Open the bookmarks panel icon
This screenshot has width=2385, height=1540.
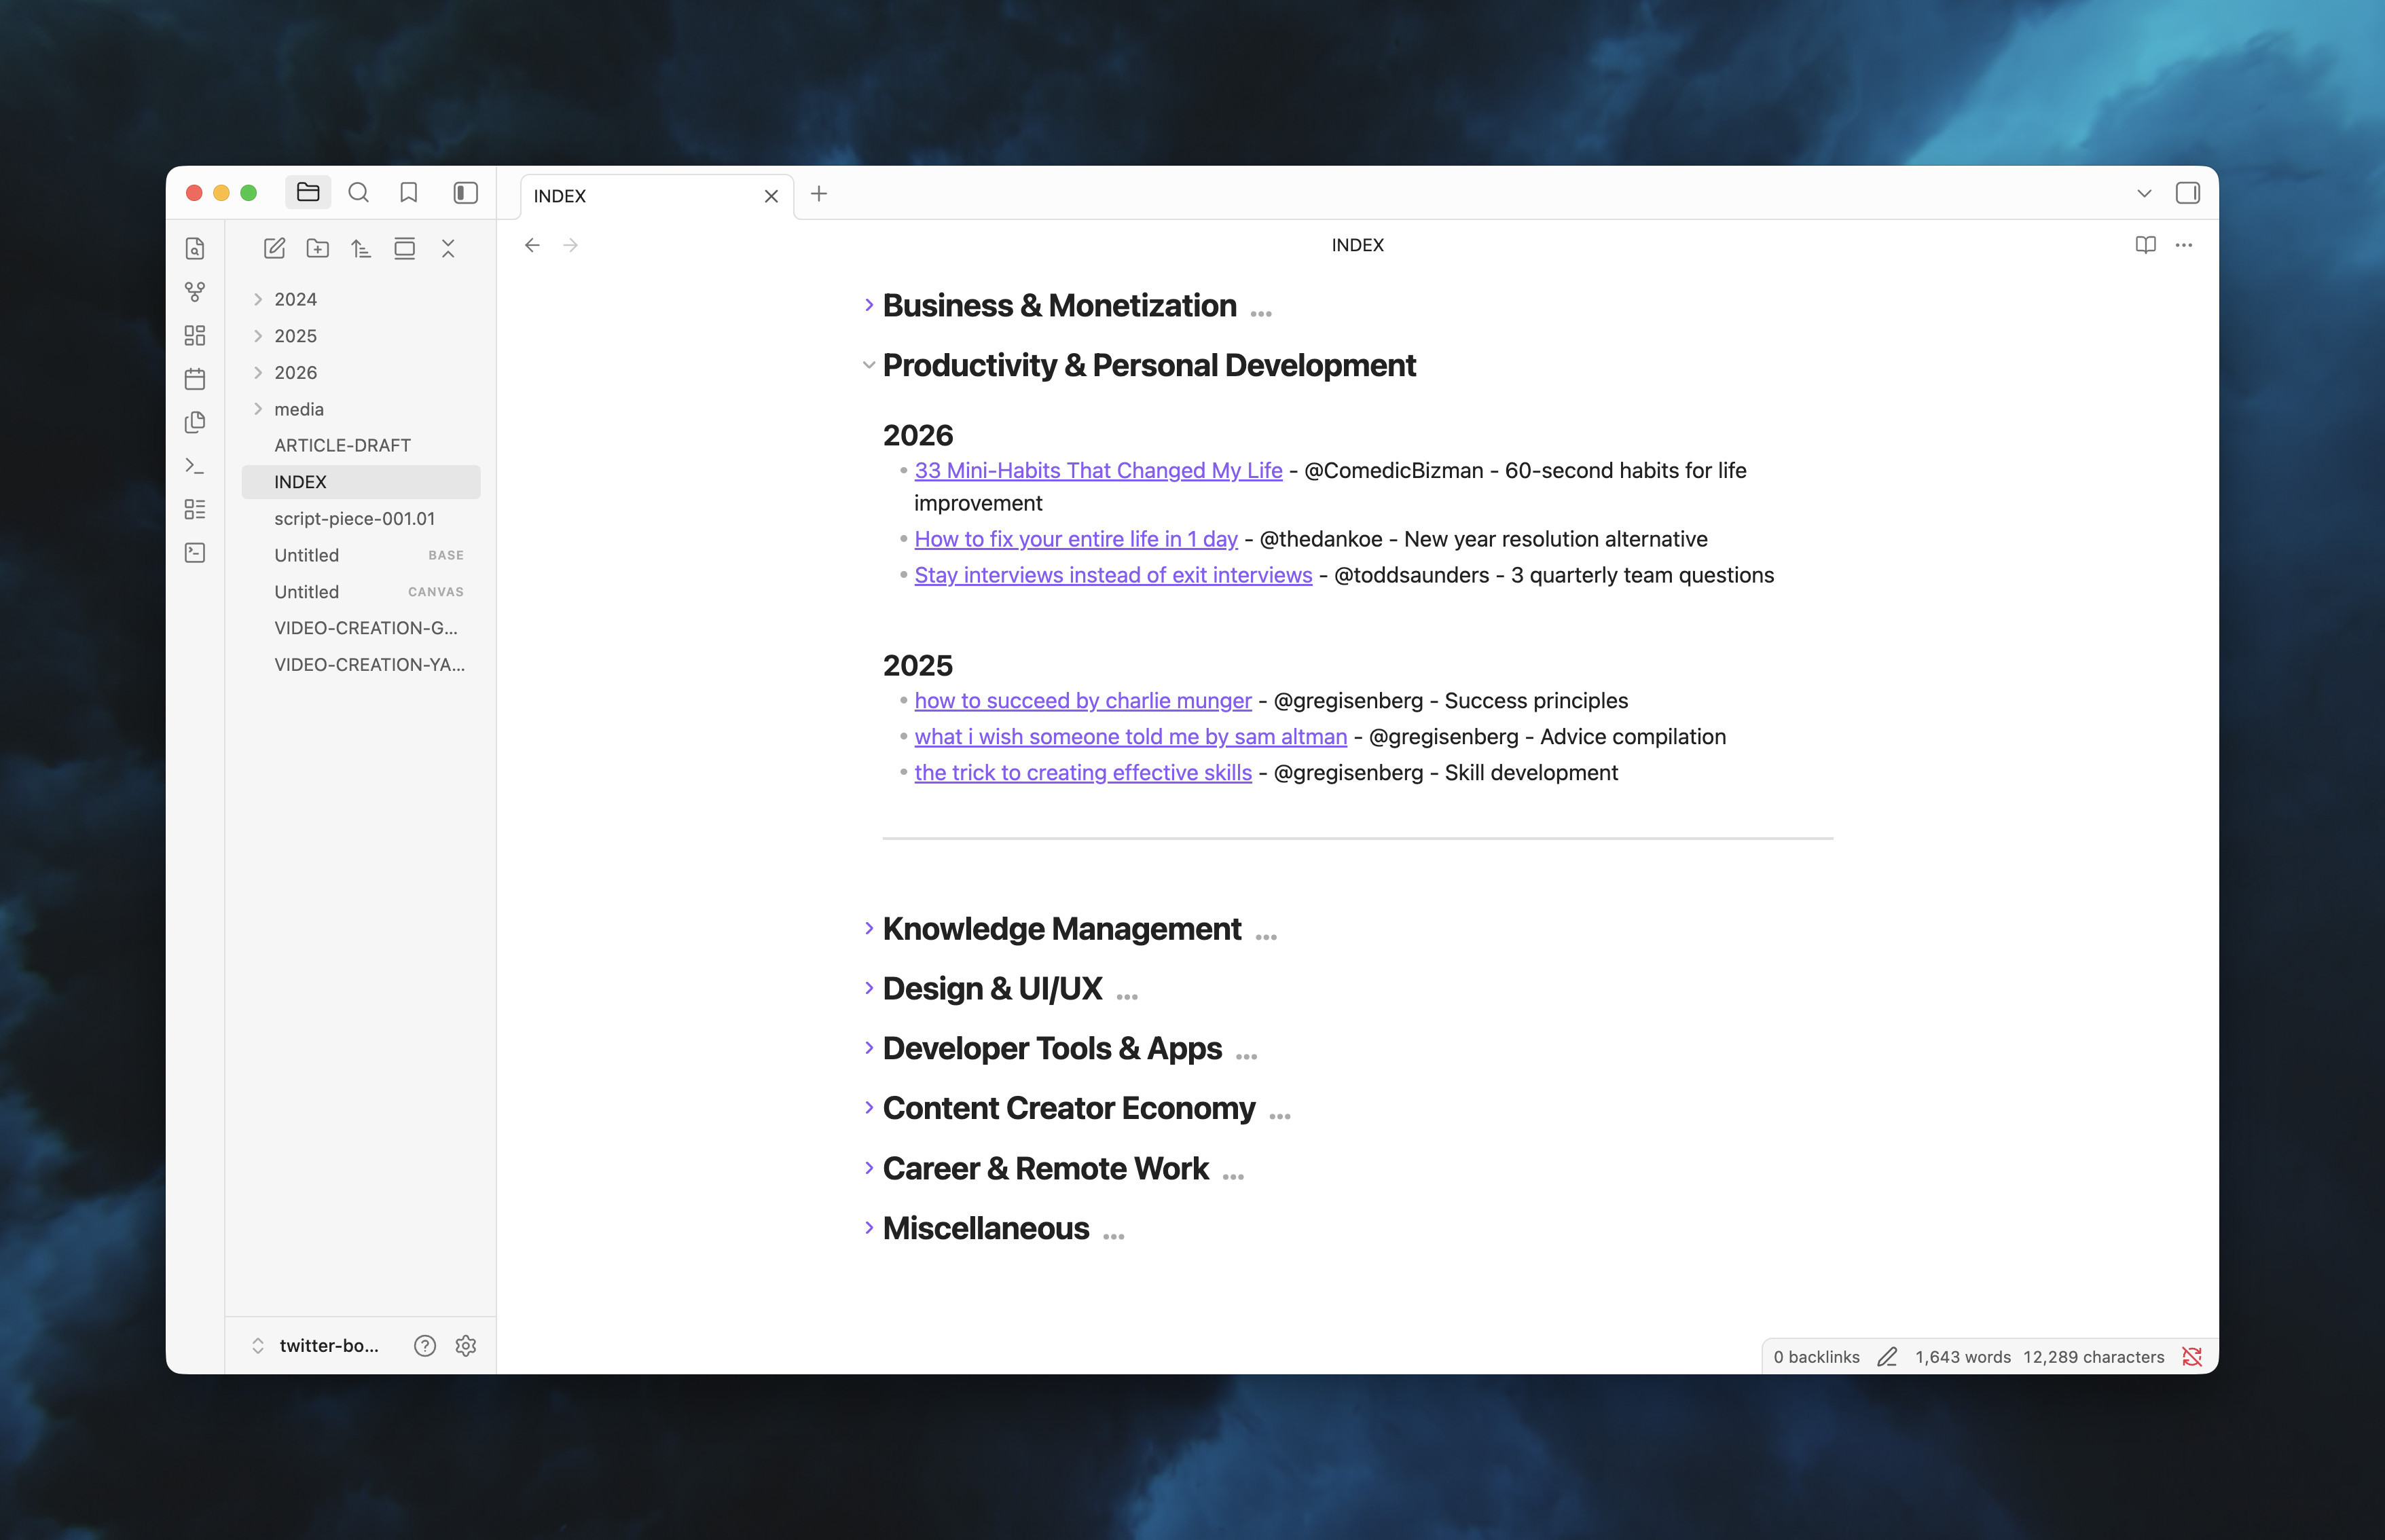point(409,193)
